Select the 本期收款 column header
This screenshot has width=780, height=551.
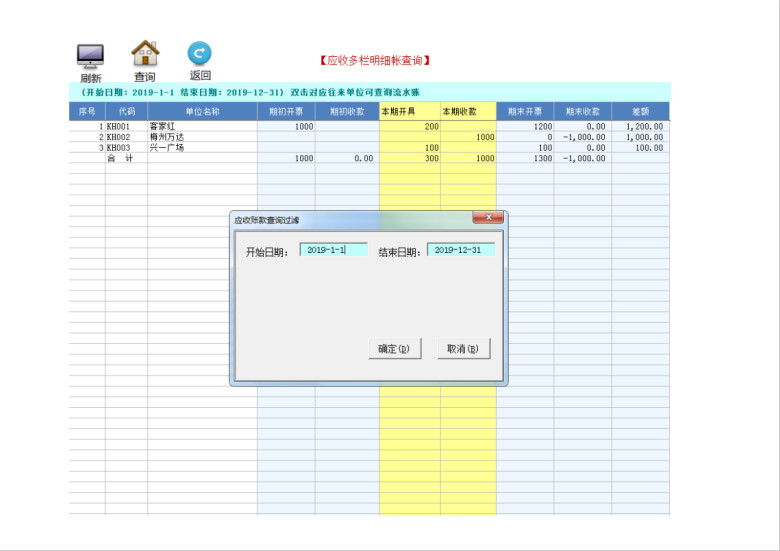468,111
